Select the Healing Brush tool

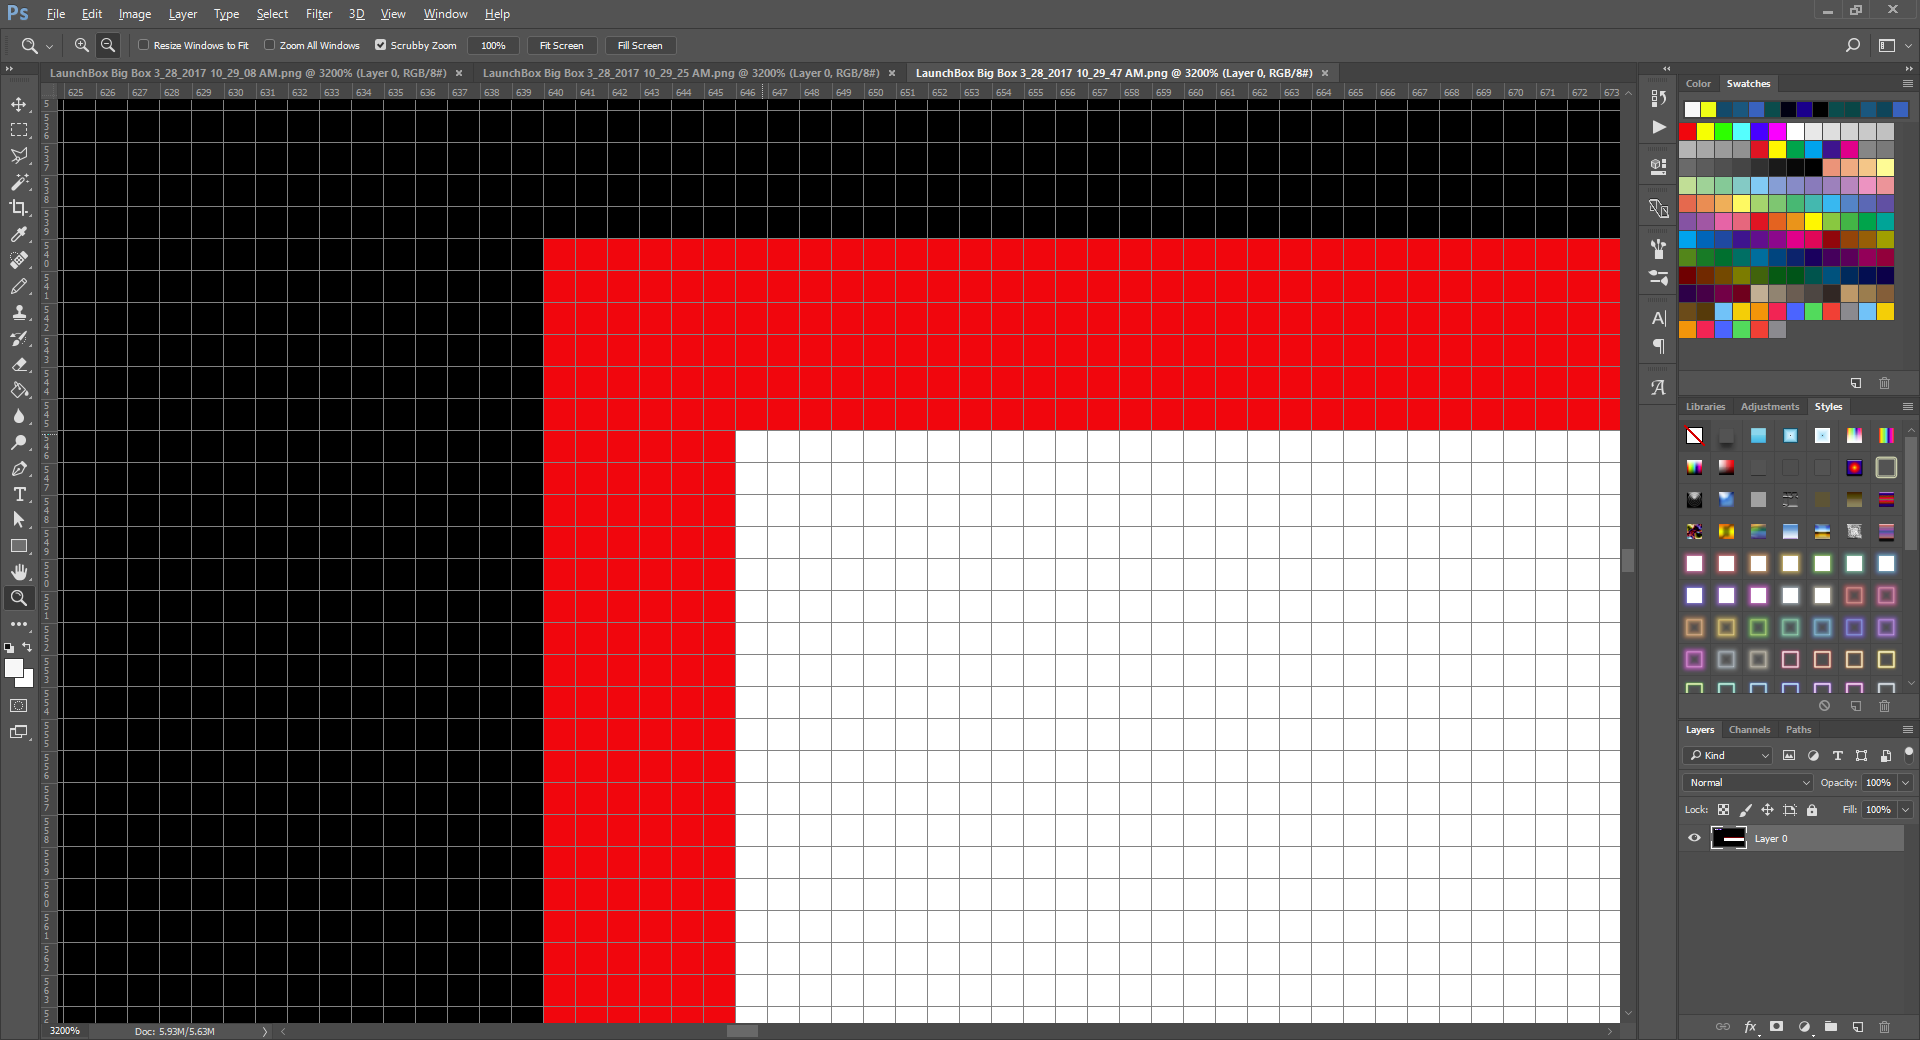[19, 260]
